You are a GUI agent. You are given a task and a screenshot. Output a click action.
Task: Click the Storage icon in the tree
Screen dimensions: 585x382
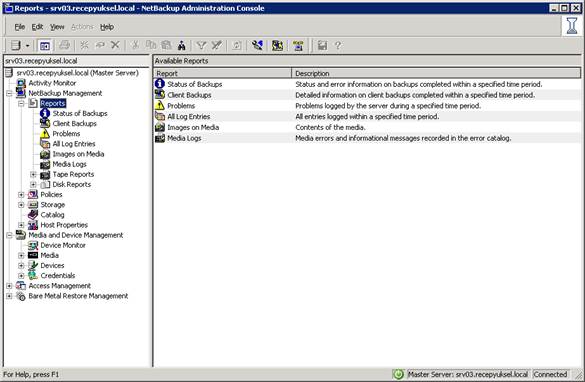[x=33, y=205]
